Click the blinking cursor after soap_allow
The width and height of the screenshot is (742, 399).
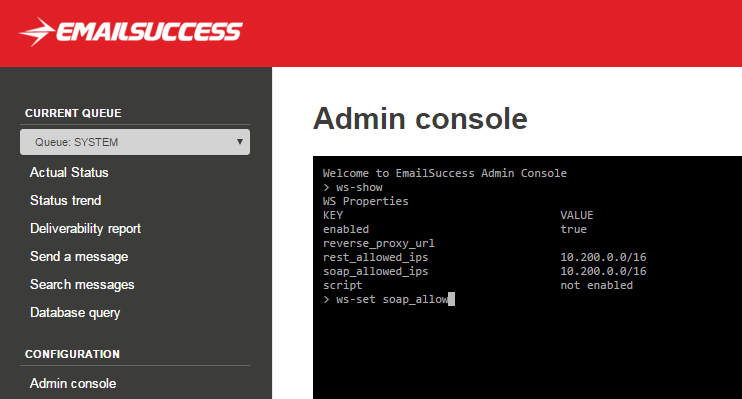pyautogui.click(x=451, y=299)
